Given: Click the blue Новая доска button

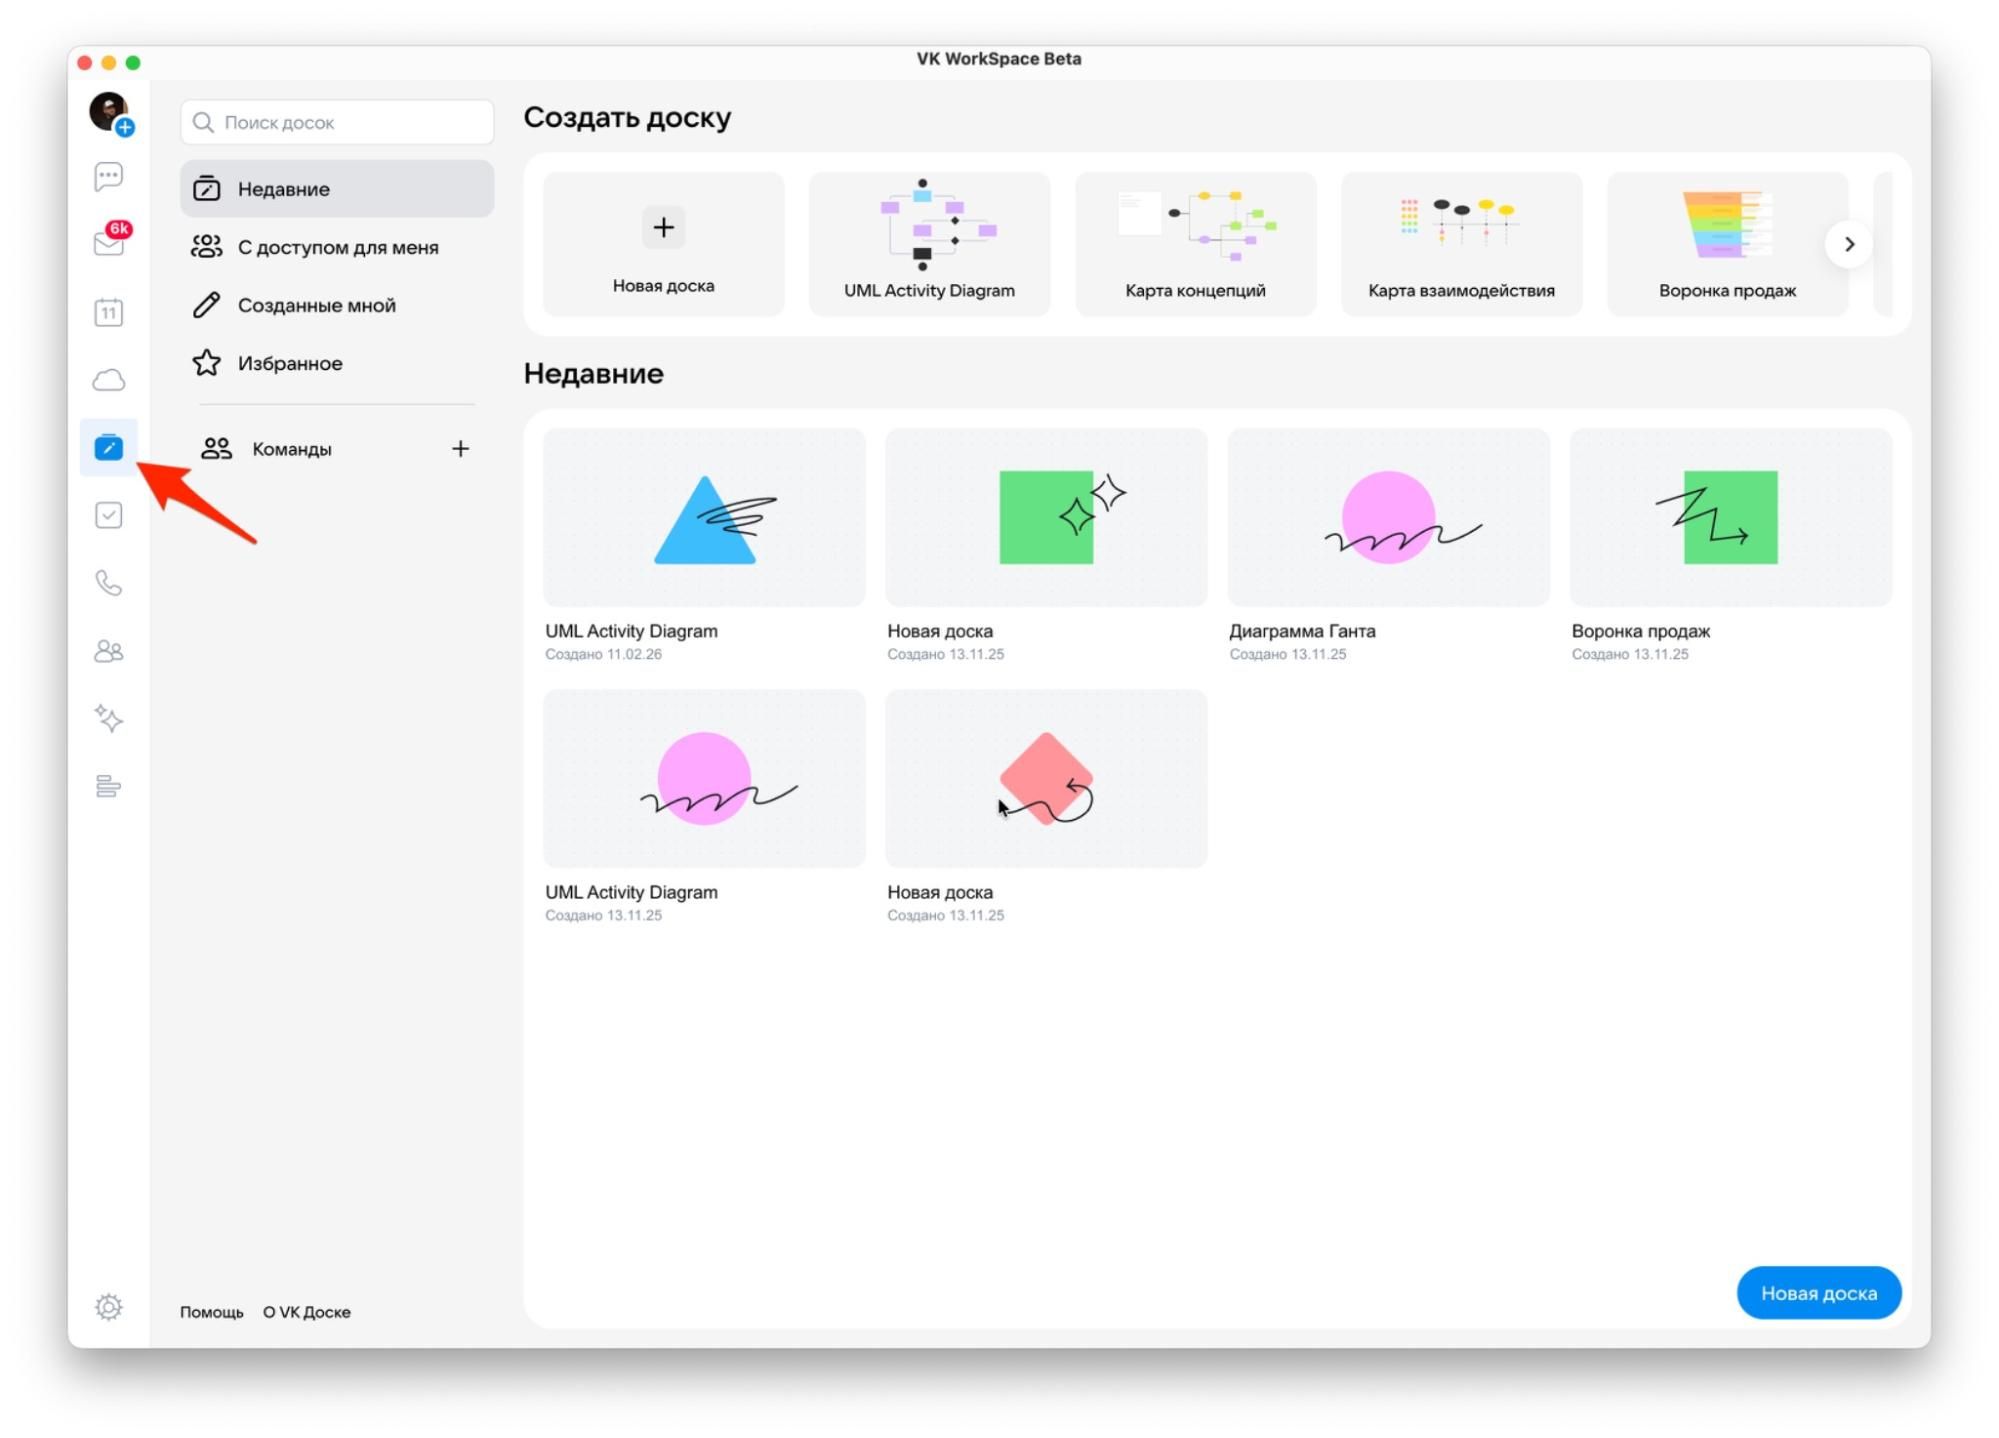Looking at the screenshot, I should point(1817,1293).
